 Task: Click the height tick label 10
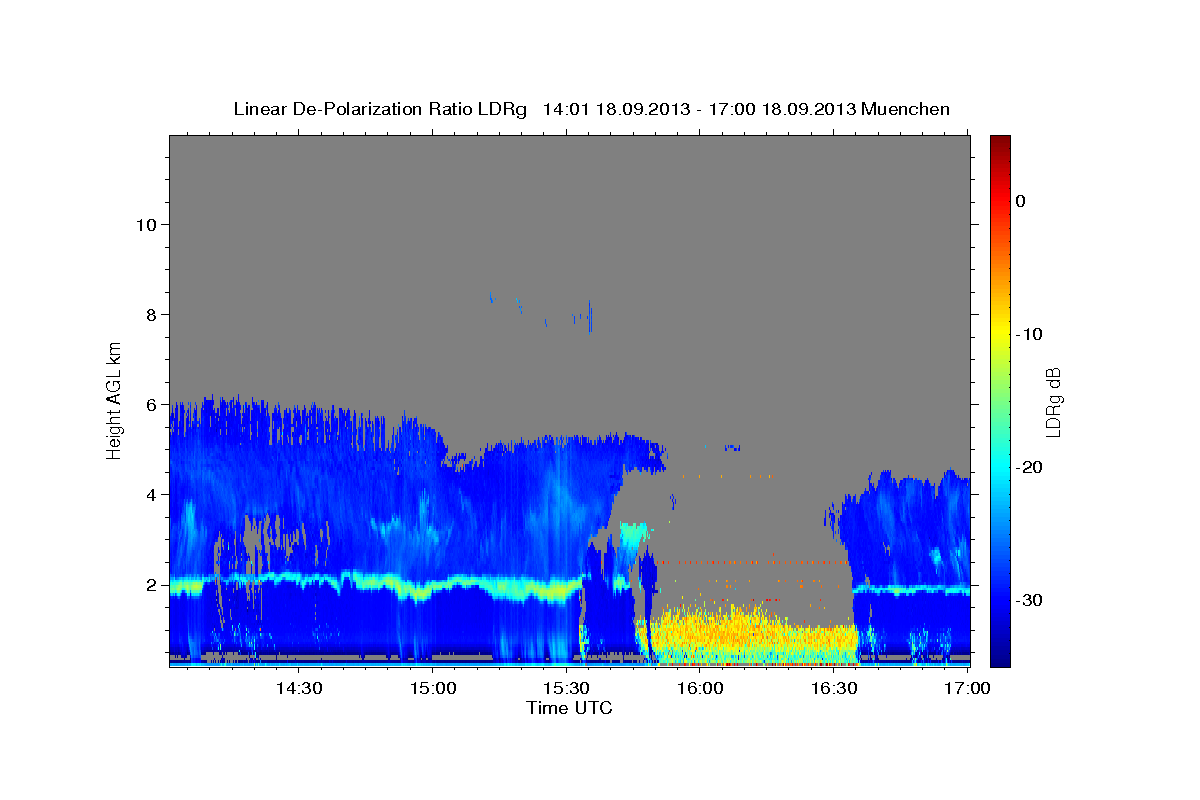(x=146, y=224)
